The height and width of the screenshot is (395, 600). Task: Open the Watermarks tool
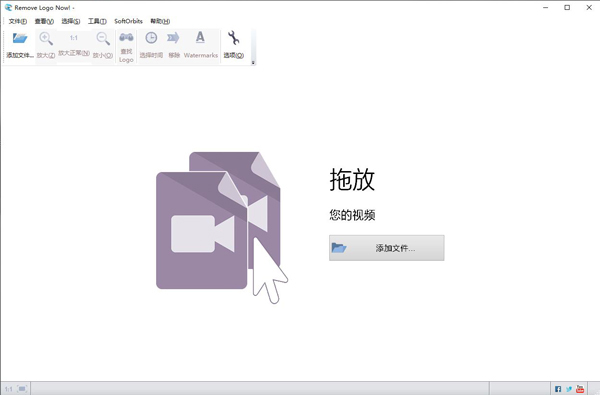click(201, 45)
